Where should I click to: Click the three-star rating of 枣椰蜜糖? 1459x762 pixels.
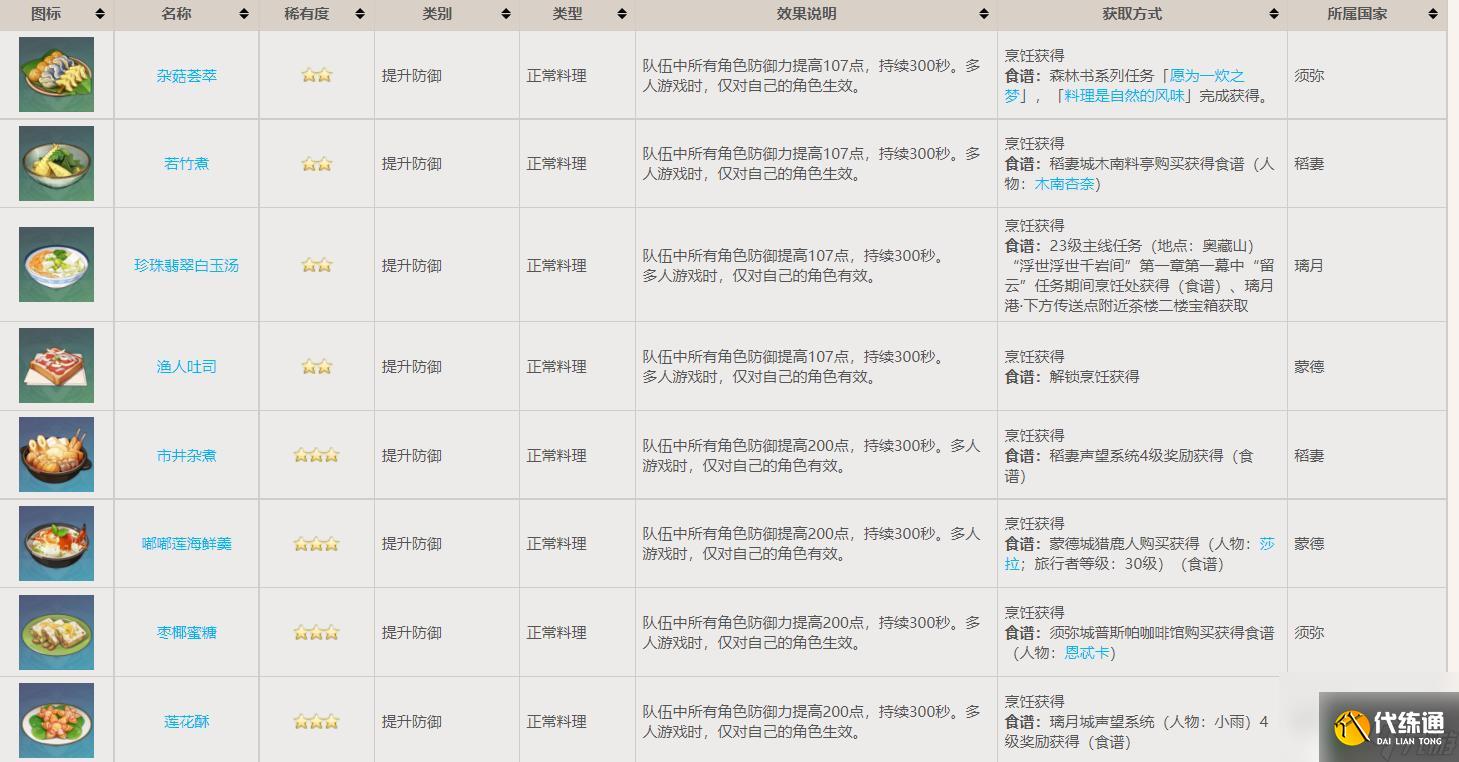click(x=317, y=632)
